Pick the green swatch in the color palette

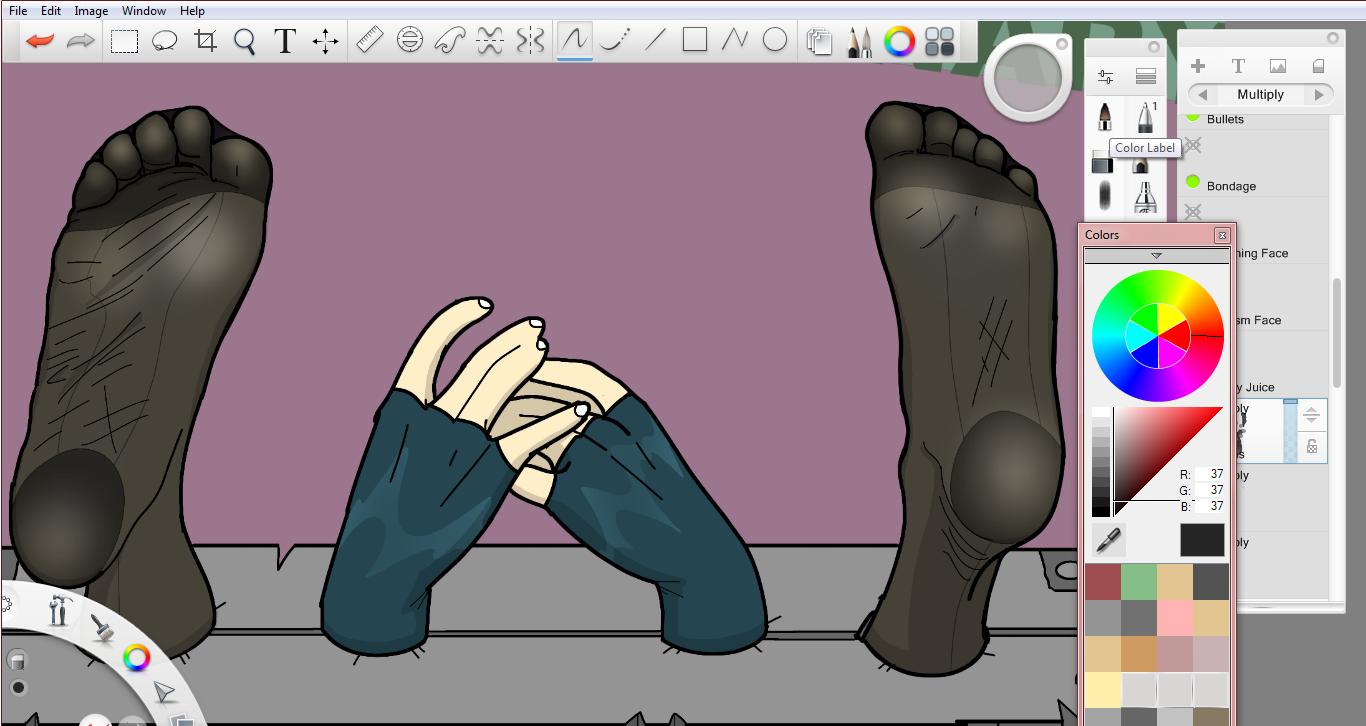pyautogui.click(x=1138, y=582)
